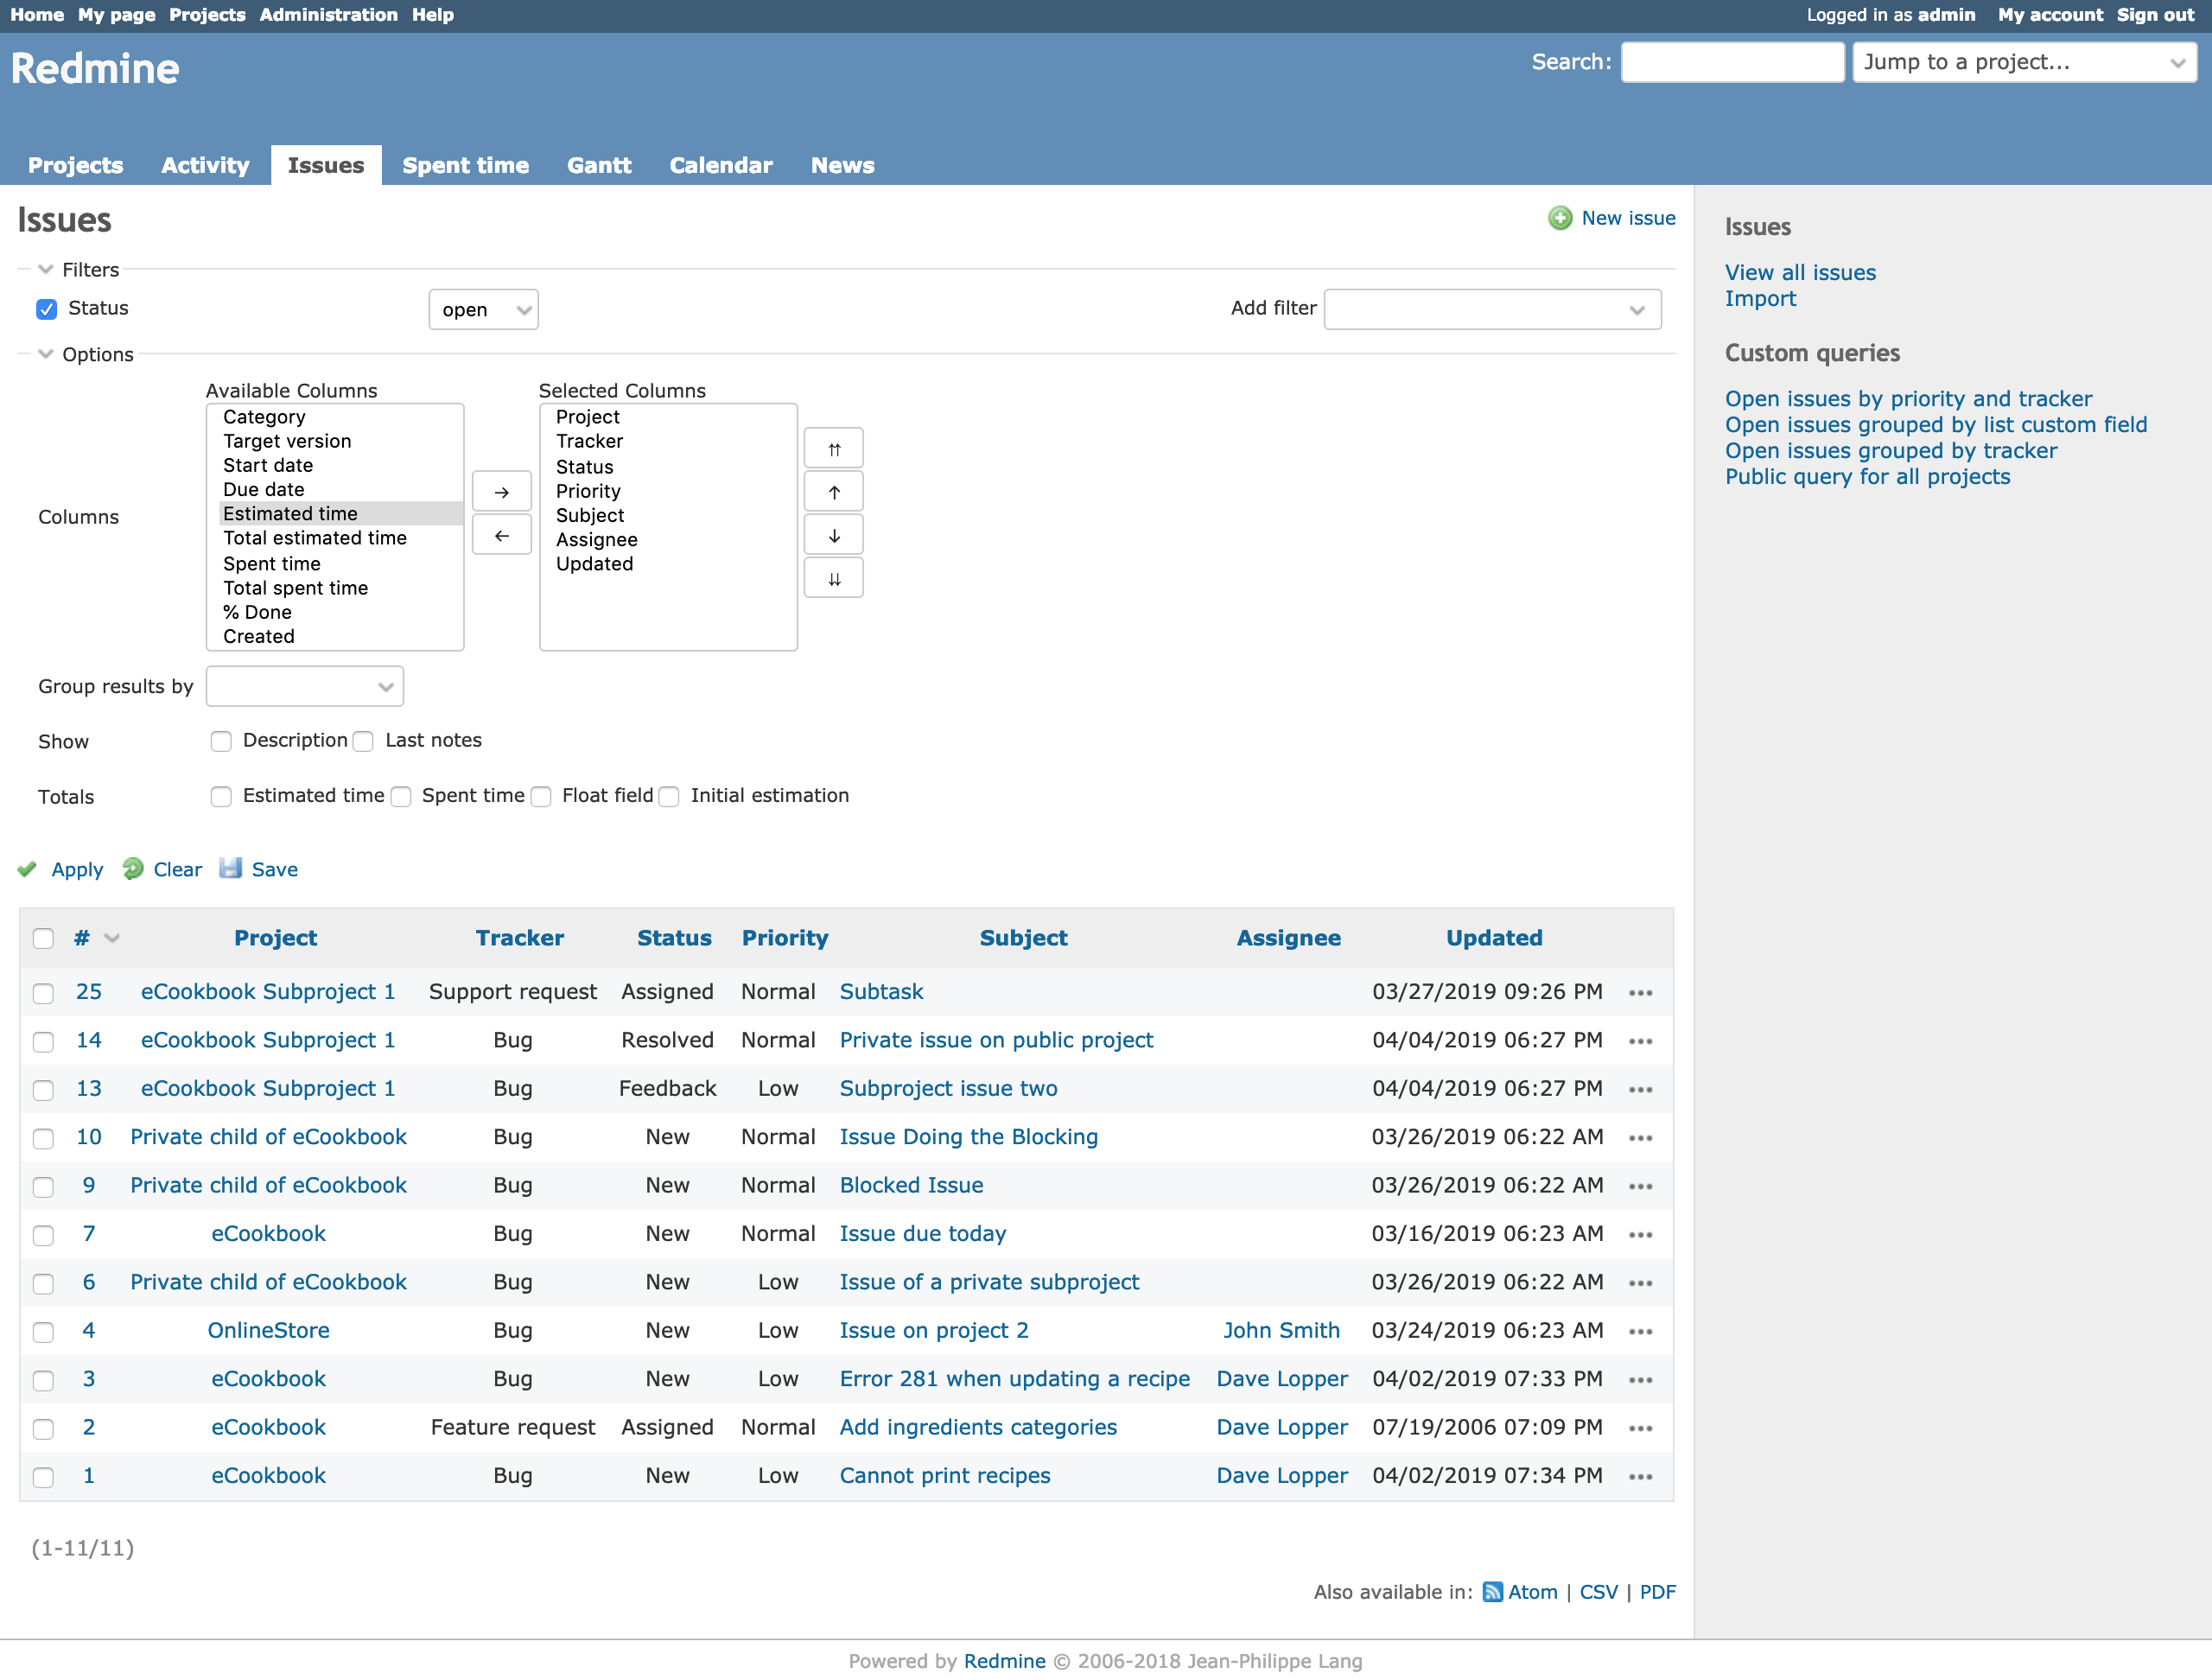Move selected column to top
The height and width of the screenshot is (1680, 2212).
(x=834, y=449)
